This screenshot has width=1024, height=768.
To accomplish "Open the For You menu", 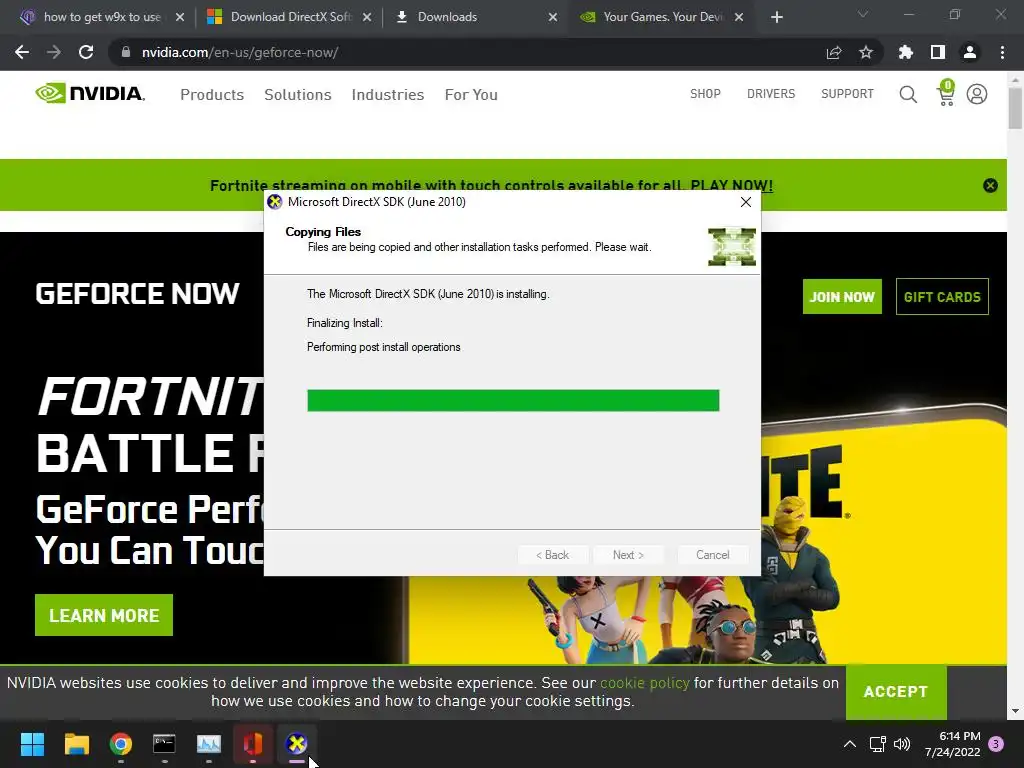I will pos(471,95).
